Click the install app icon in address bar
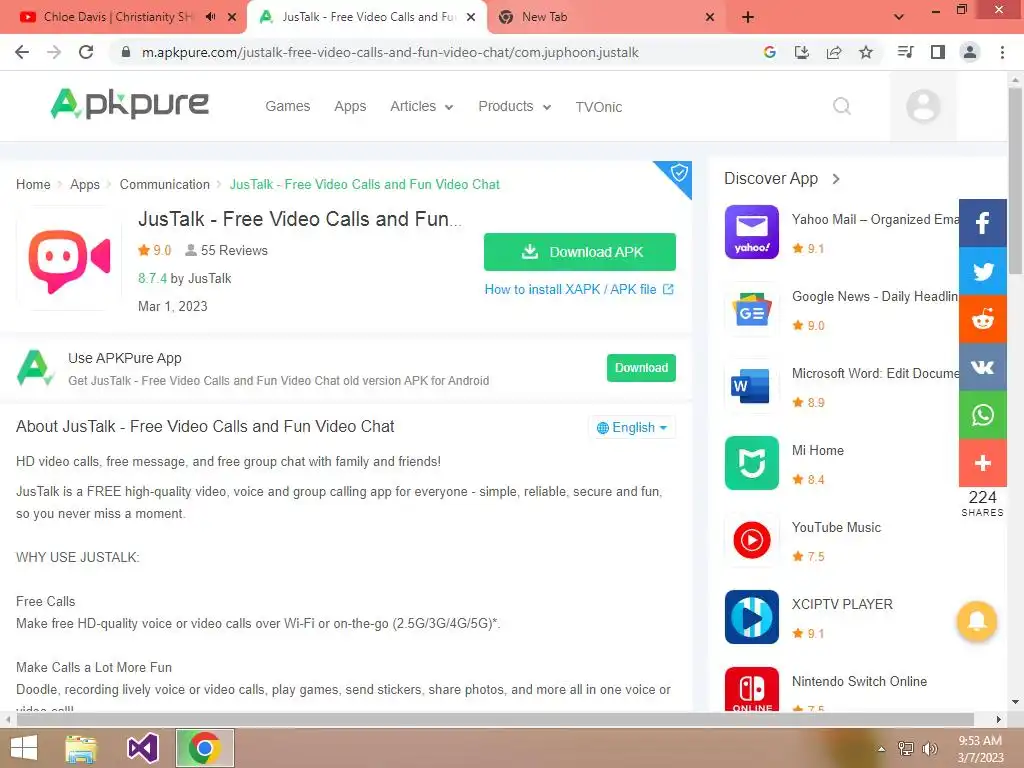This screenshot has width=1024, height=768. 801,52
